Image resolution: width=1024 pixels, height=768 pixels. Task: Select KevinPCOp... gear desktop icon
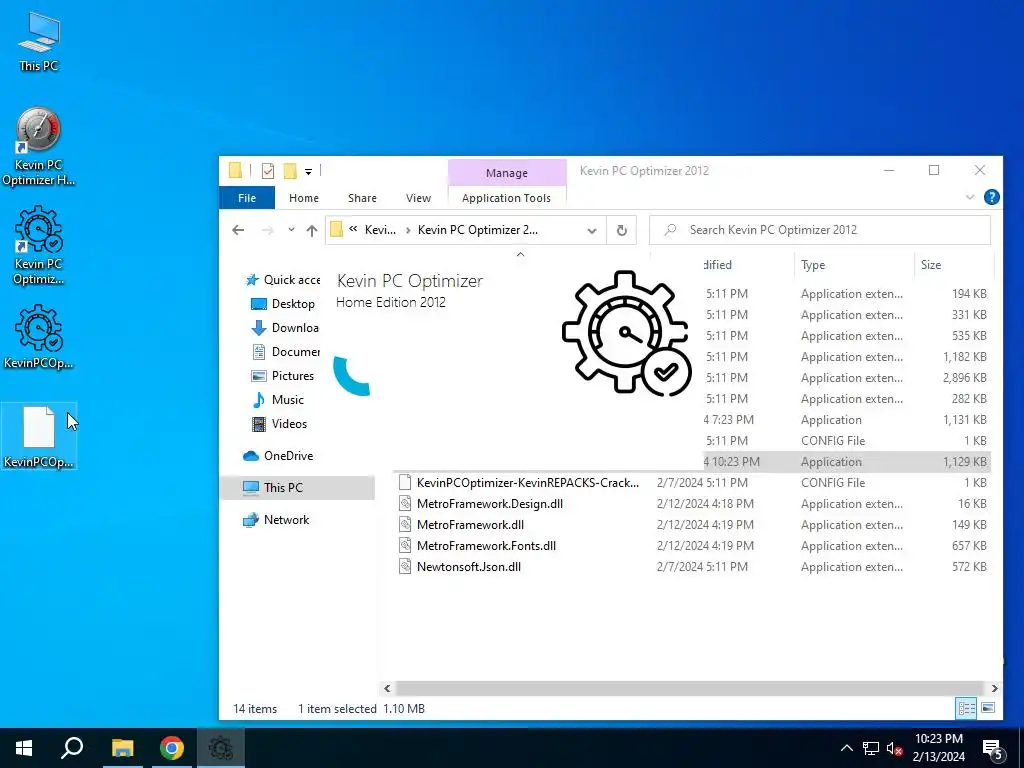39,336
